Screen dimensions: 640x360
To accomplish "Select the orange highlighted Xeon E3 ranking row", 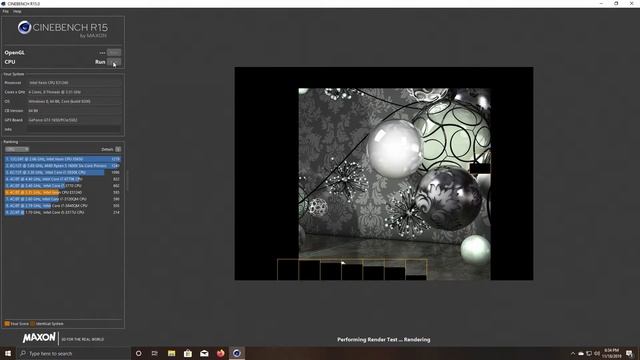I will [63, 192].
